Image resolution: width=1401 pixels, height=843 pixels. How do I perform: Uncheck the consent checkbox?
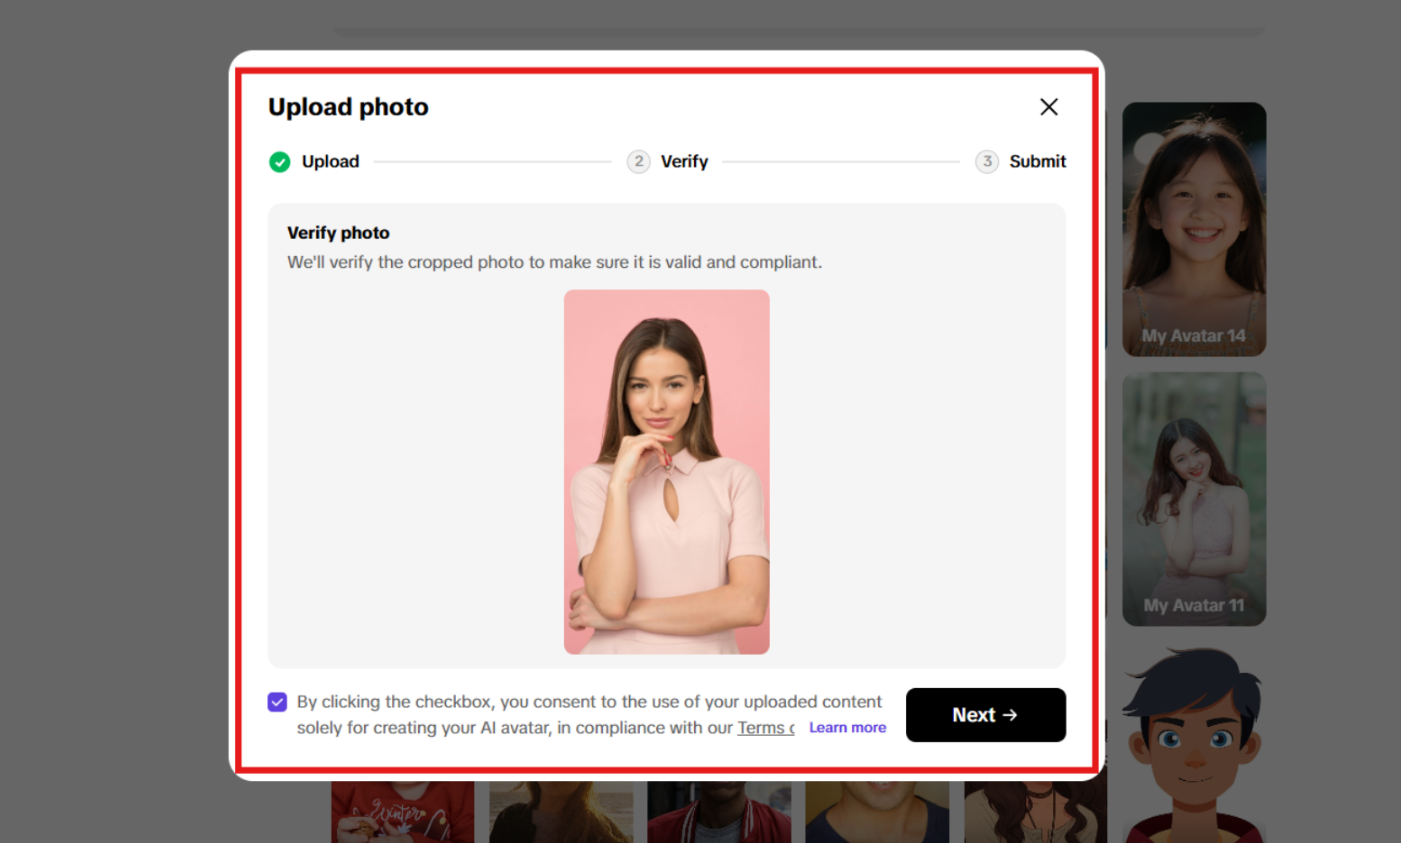(277, 702)
